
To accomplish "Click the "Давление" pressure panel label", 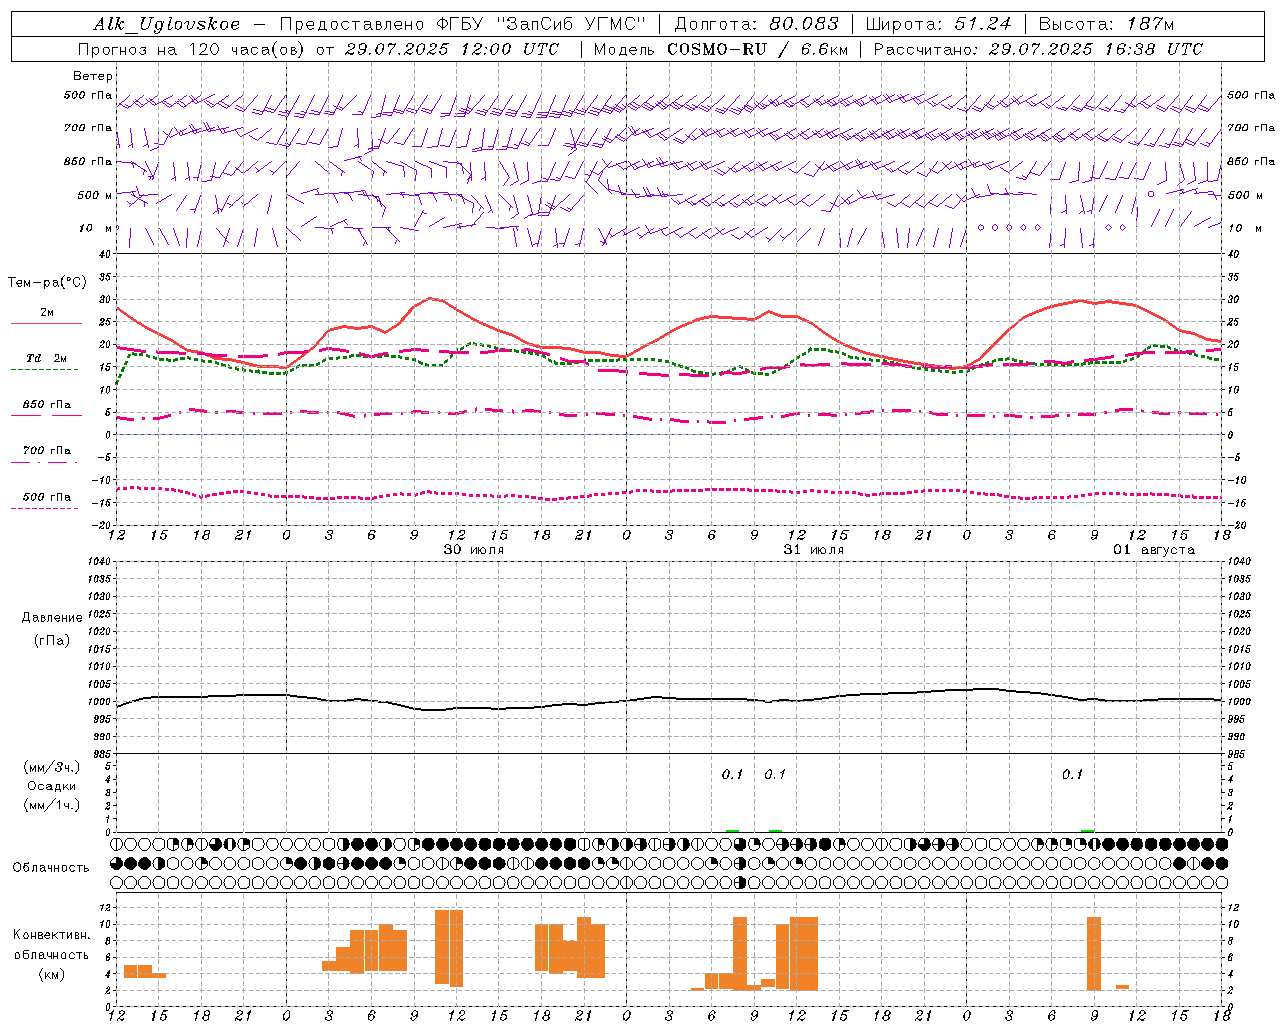I will pyautogui.click(x=52, y=618).
